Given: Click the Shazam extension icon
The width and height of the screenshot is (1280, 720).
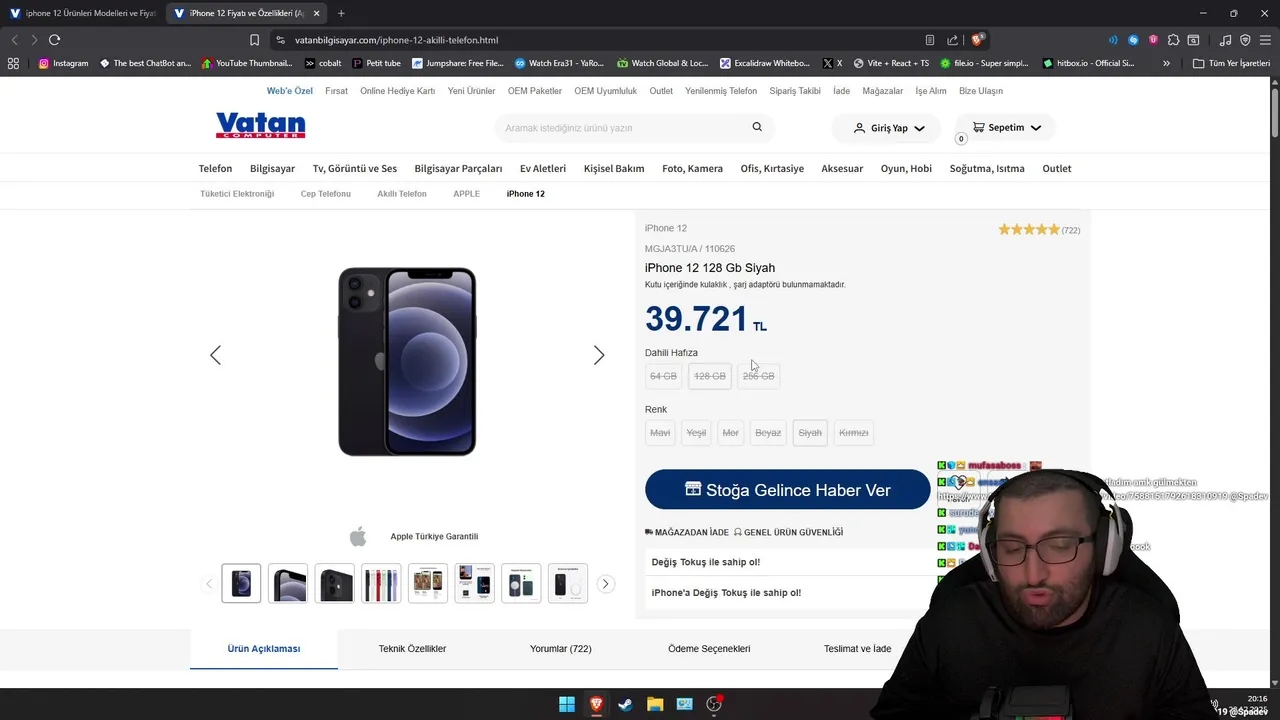Looking at the screenshot, I should [x=1133, y=40].
